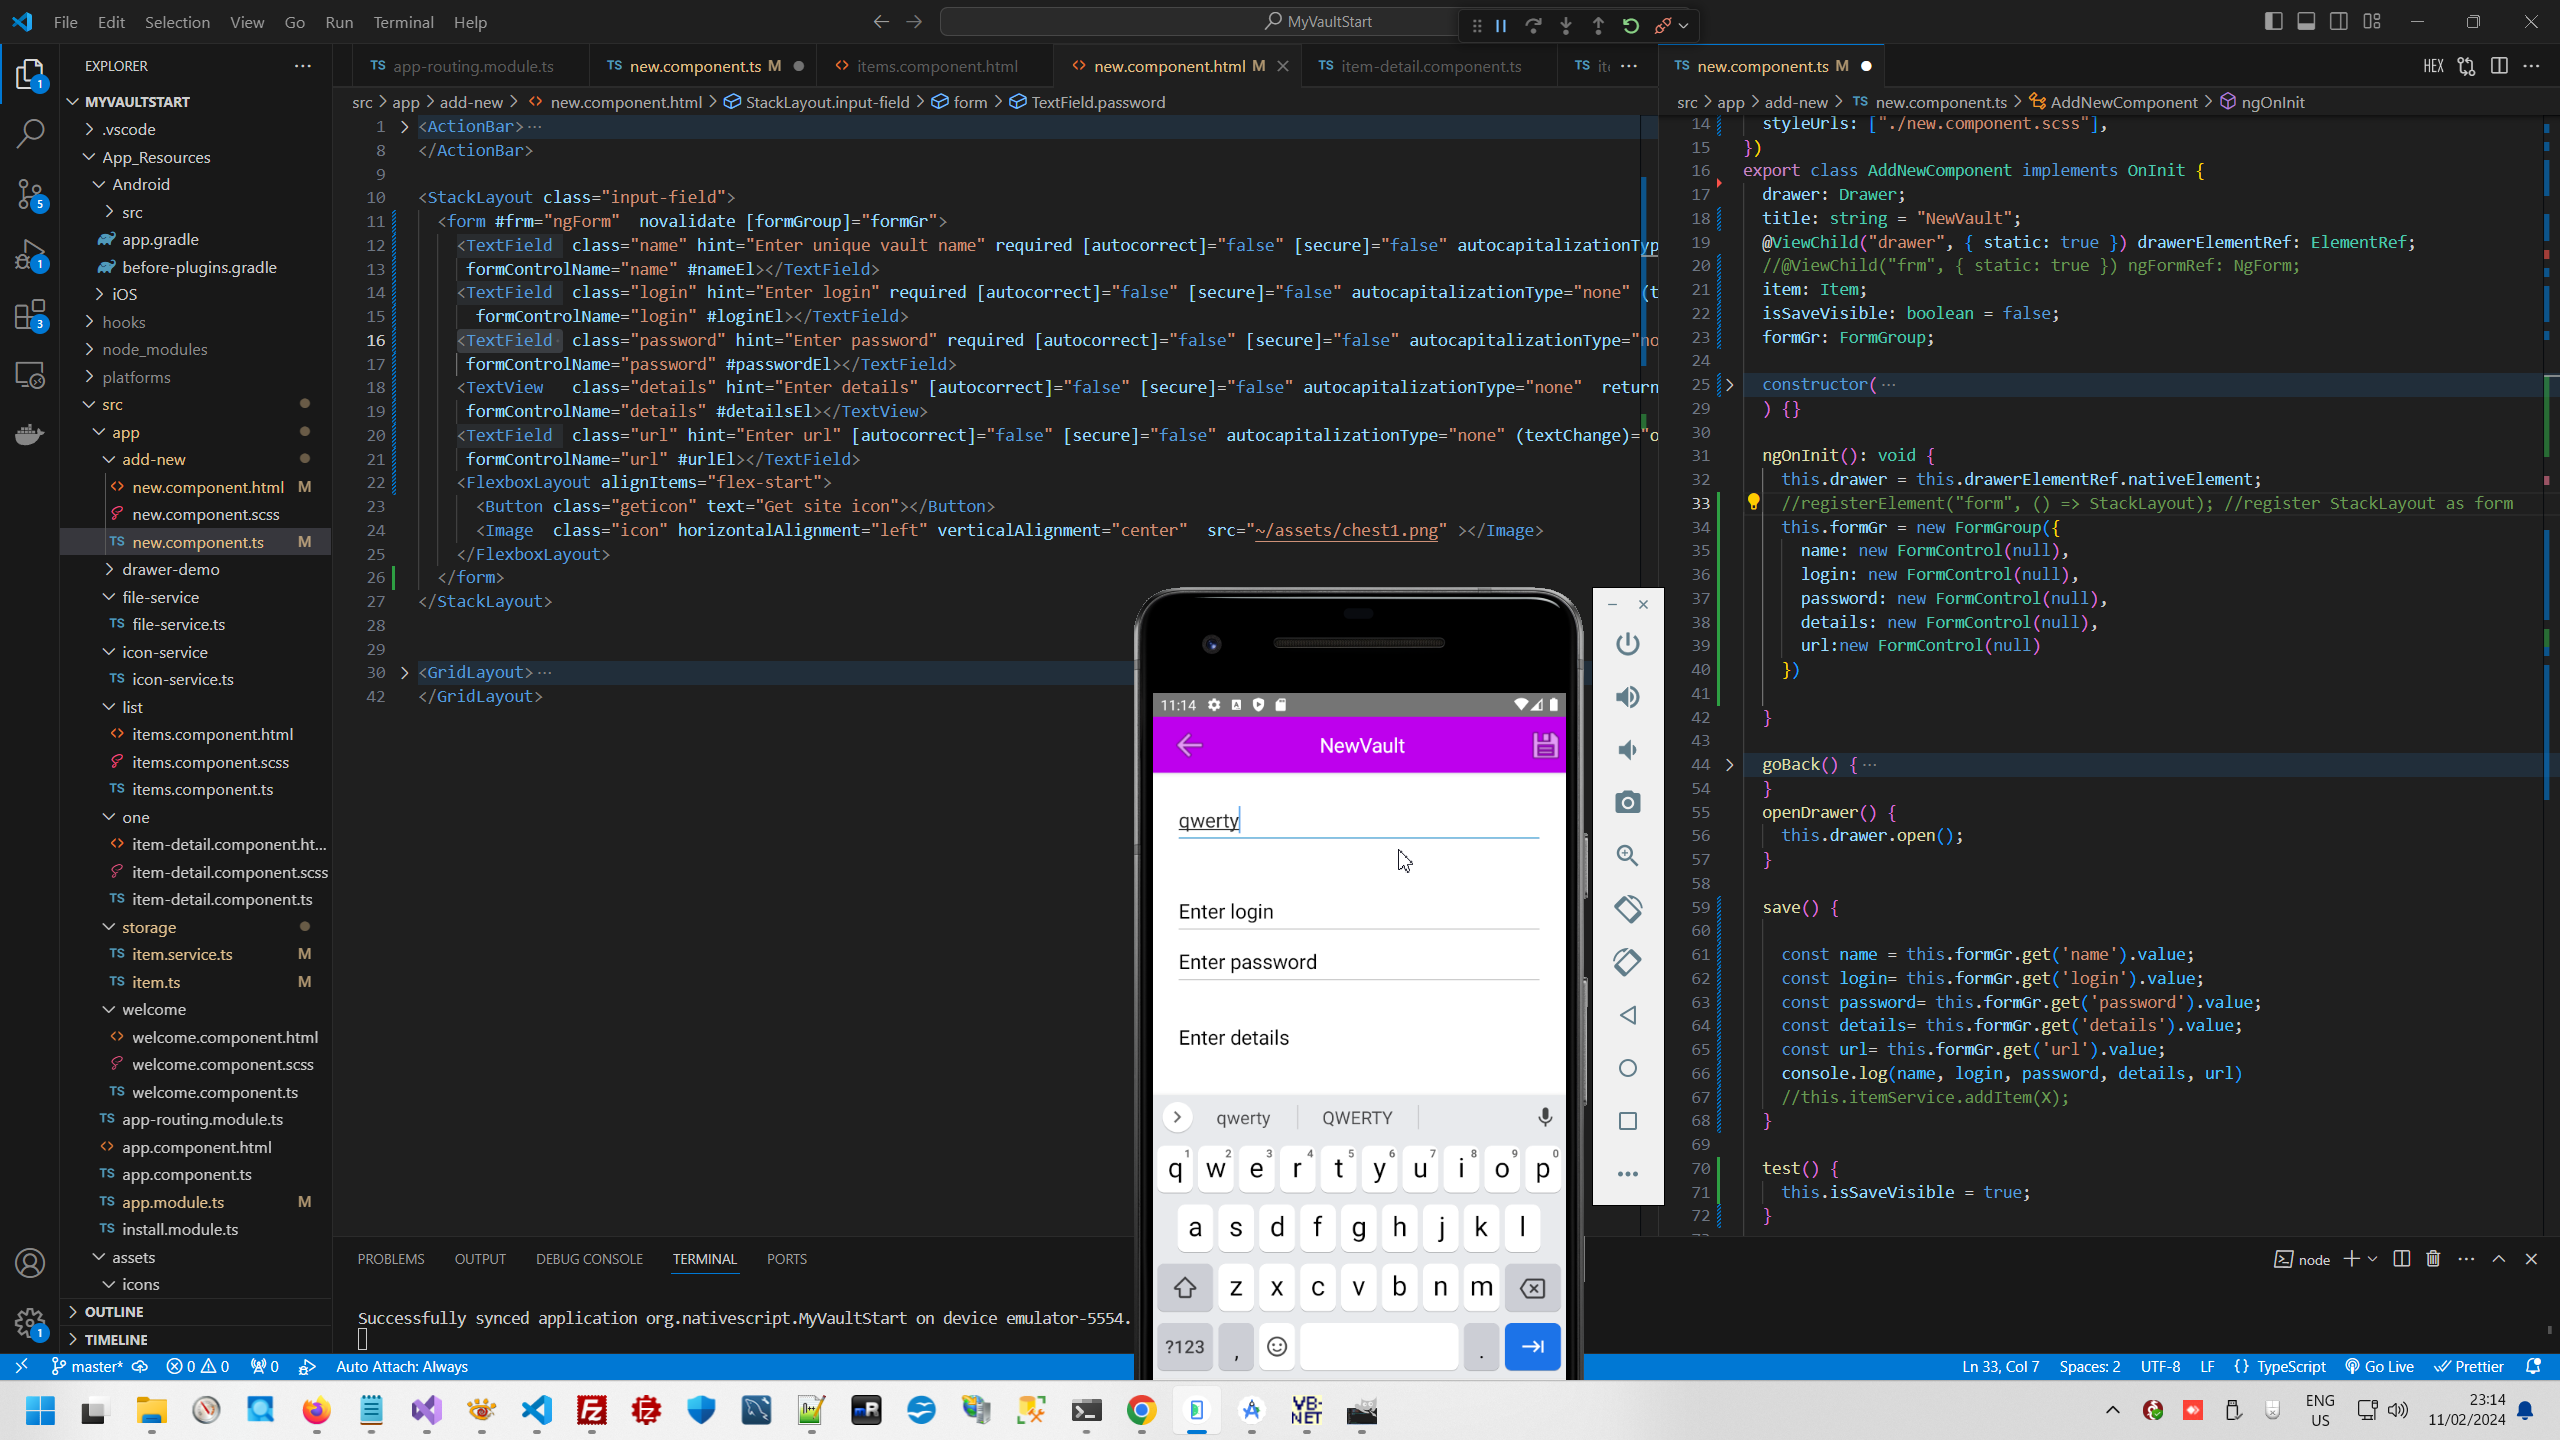Pause the debugger from the debug toolbar

click(1501, 26)
